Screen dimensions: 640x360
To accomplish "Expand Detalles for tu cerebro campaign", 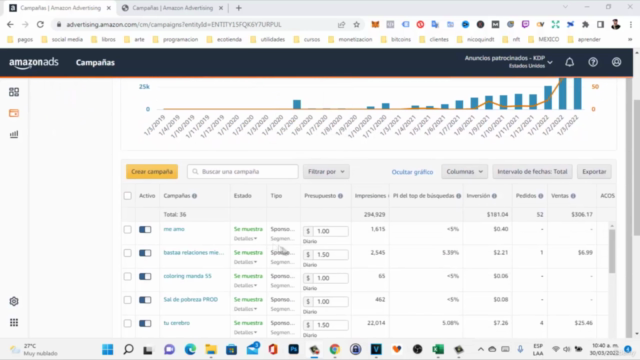I will 245,332.
